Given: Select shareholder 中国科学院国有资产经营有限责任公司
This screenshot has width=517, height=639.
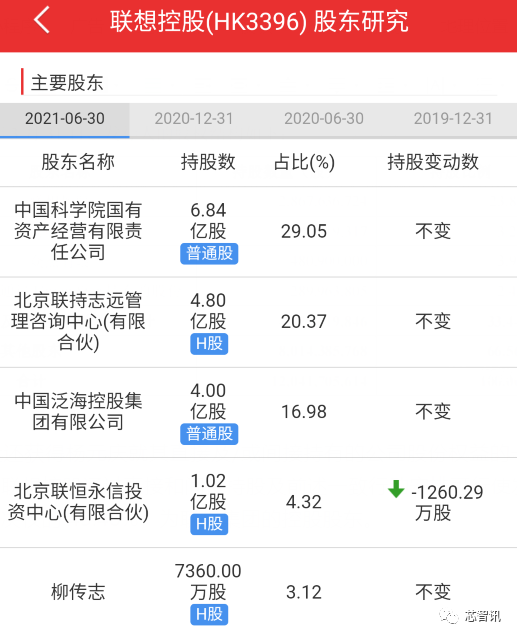Looking at the screenshot, I should [x=78, y=231].
